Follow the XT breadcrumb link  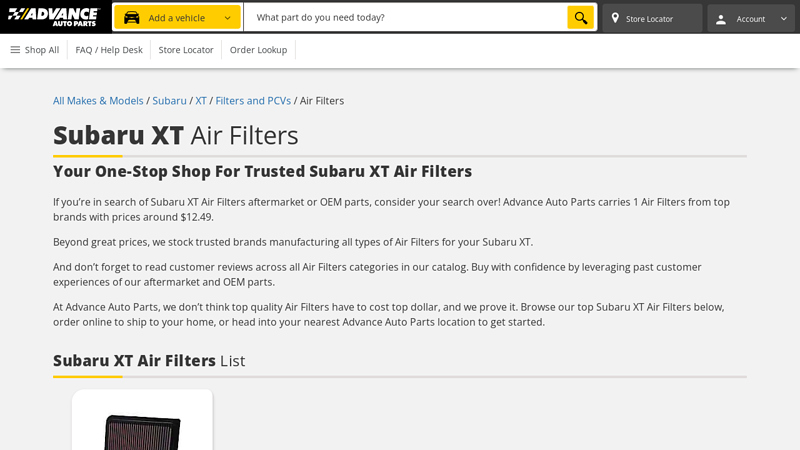pyautogui.click(x=201, y=101)
